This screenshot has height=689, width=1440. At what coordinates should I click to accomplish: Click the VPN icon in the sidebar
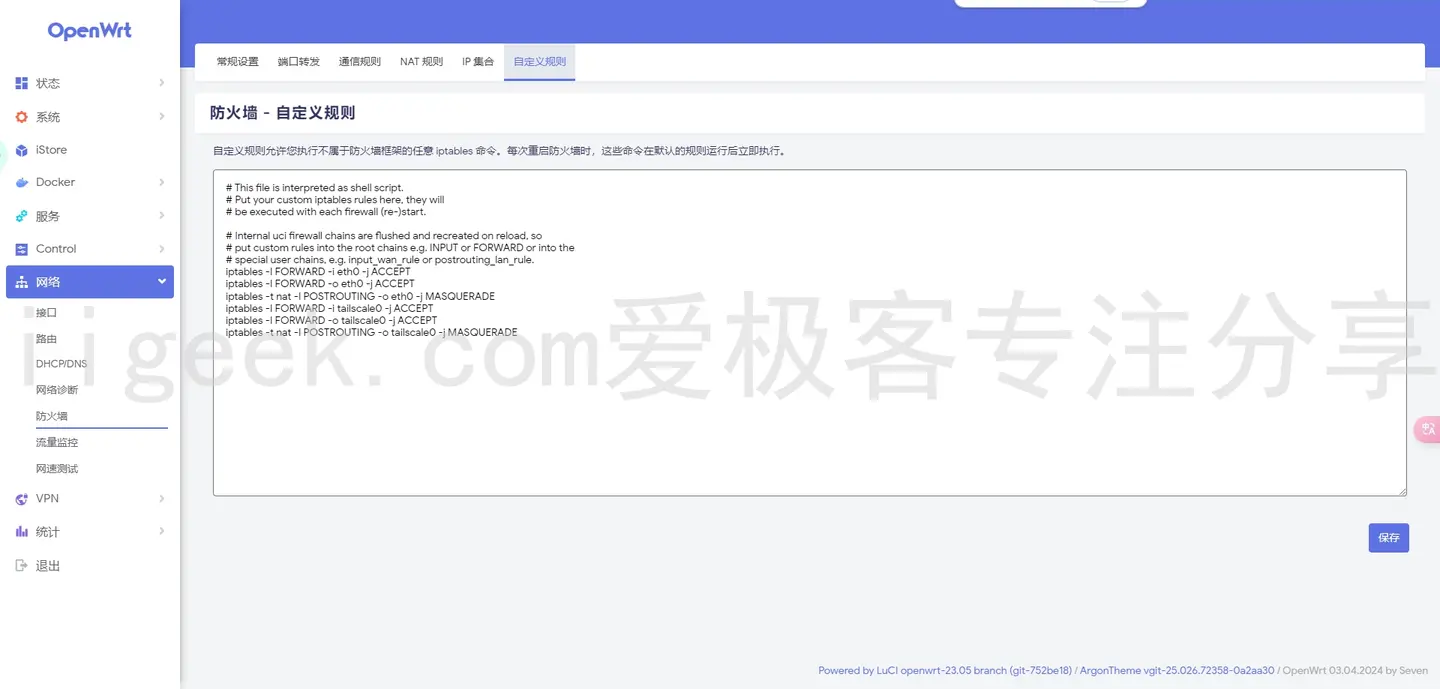(22, 498)
